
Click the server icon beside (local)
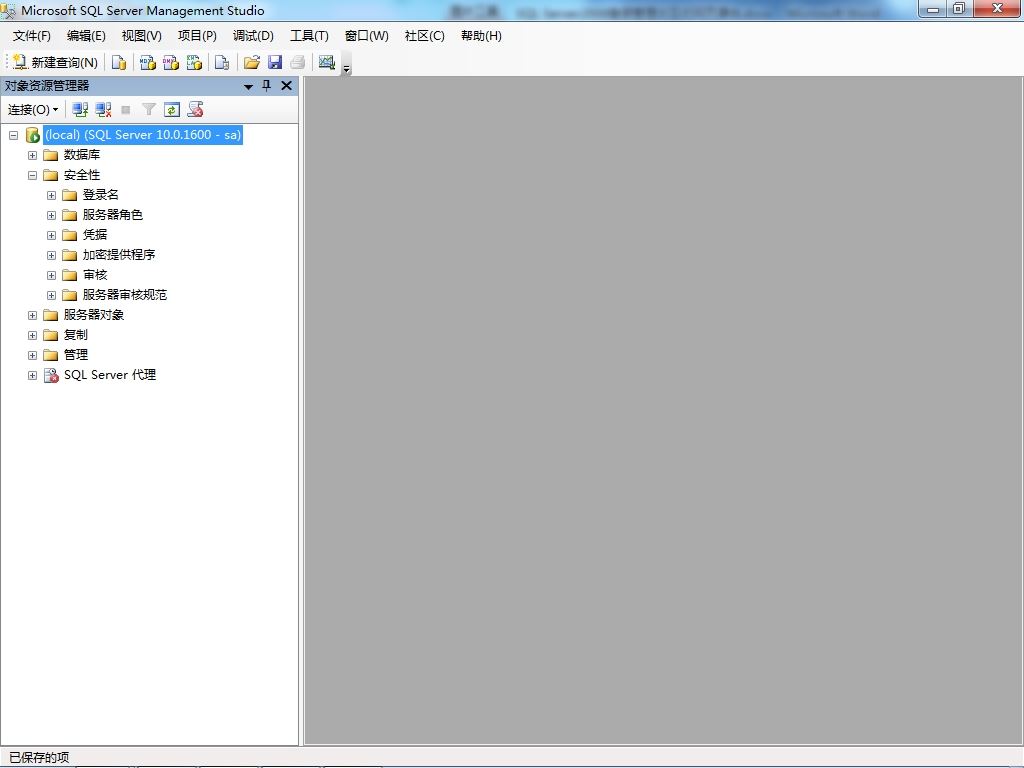click(x=33, y=135)
